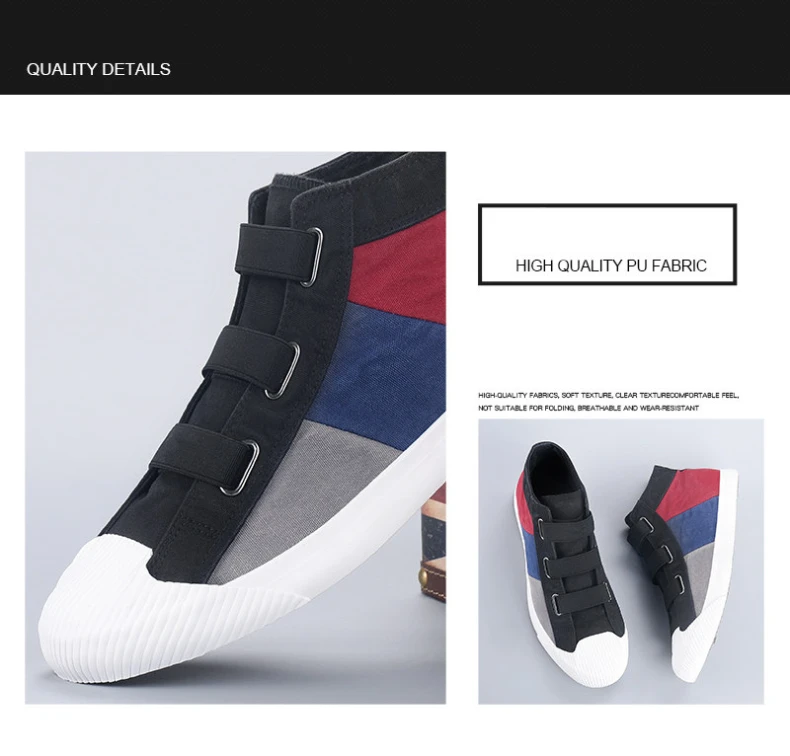Pick the red canvas panel on large shoe

(401, 269)
